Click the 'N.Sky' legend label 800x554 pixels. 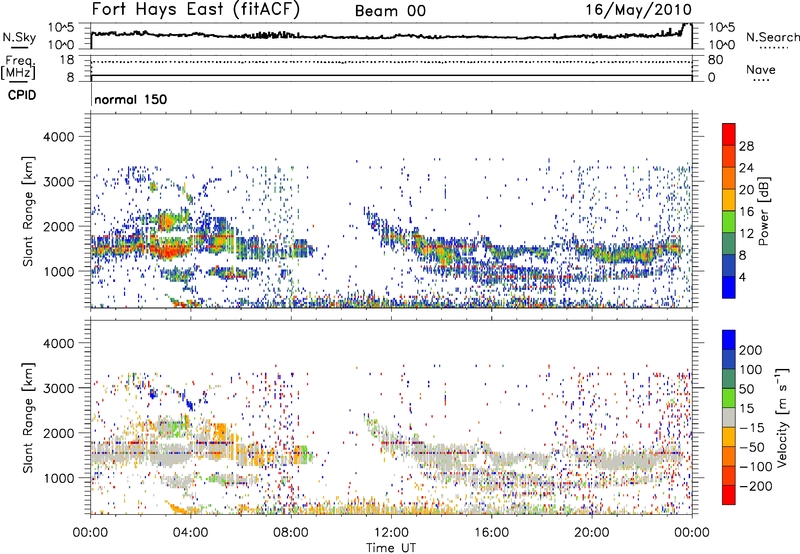[x=19, y=37]
